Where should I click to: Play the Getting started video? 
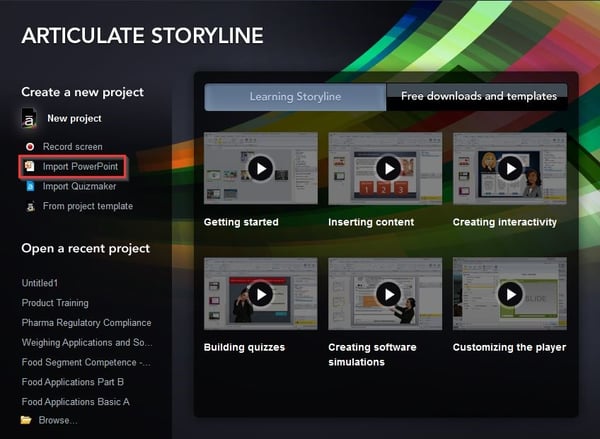pyautogui.click(x=261, y=168)
